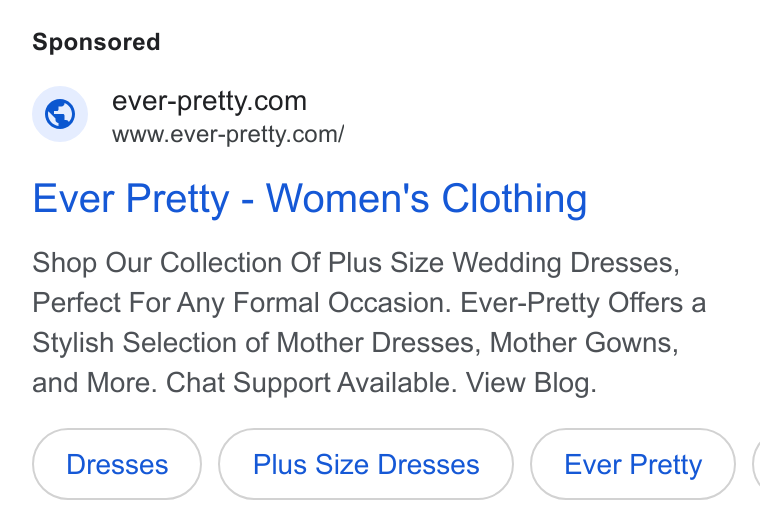Click the www.ever-pretty.com/ display URL
The height and width of the screenshot is (532, 760).
[x=228, y=134]
